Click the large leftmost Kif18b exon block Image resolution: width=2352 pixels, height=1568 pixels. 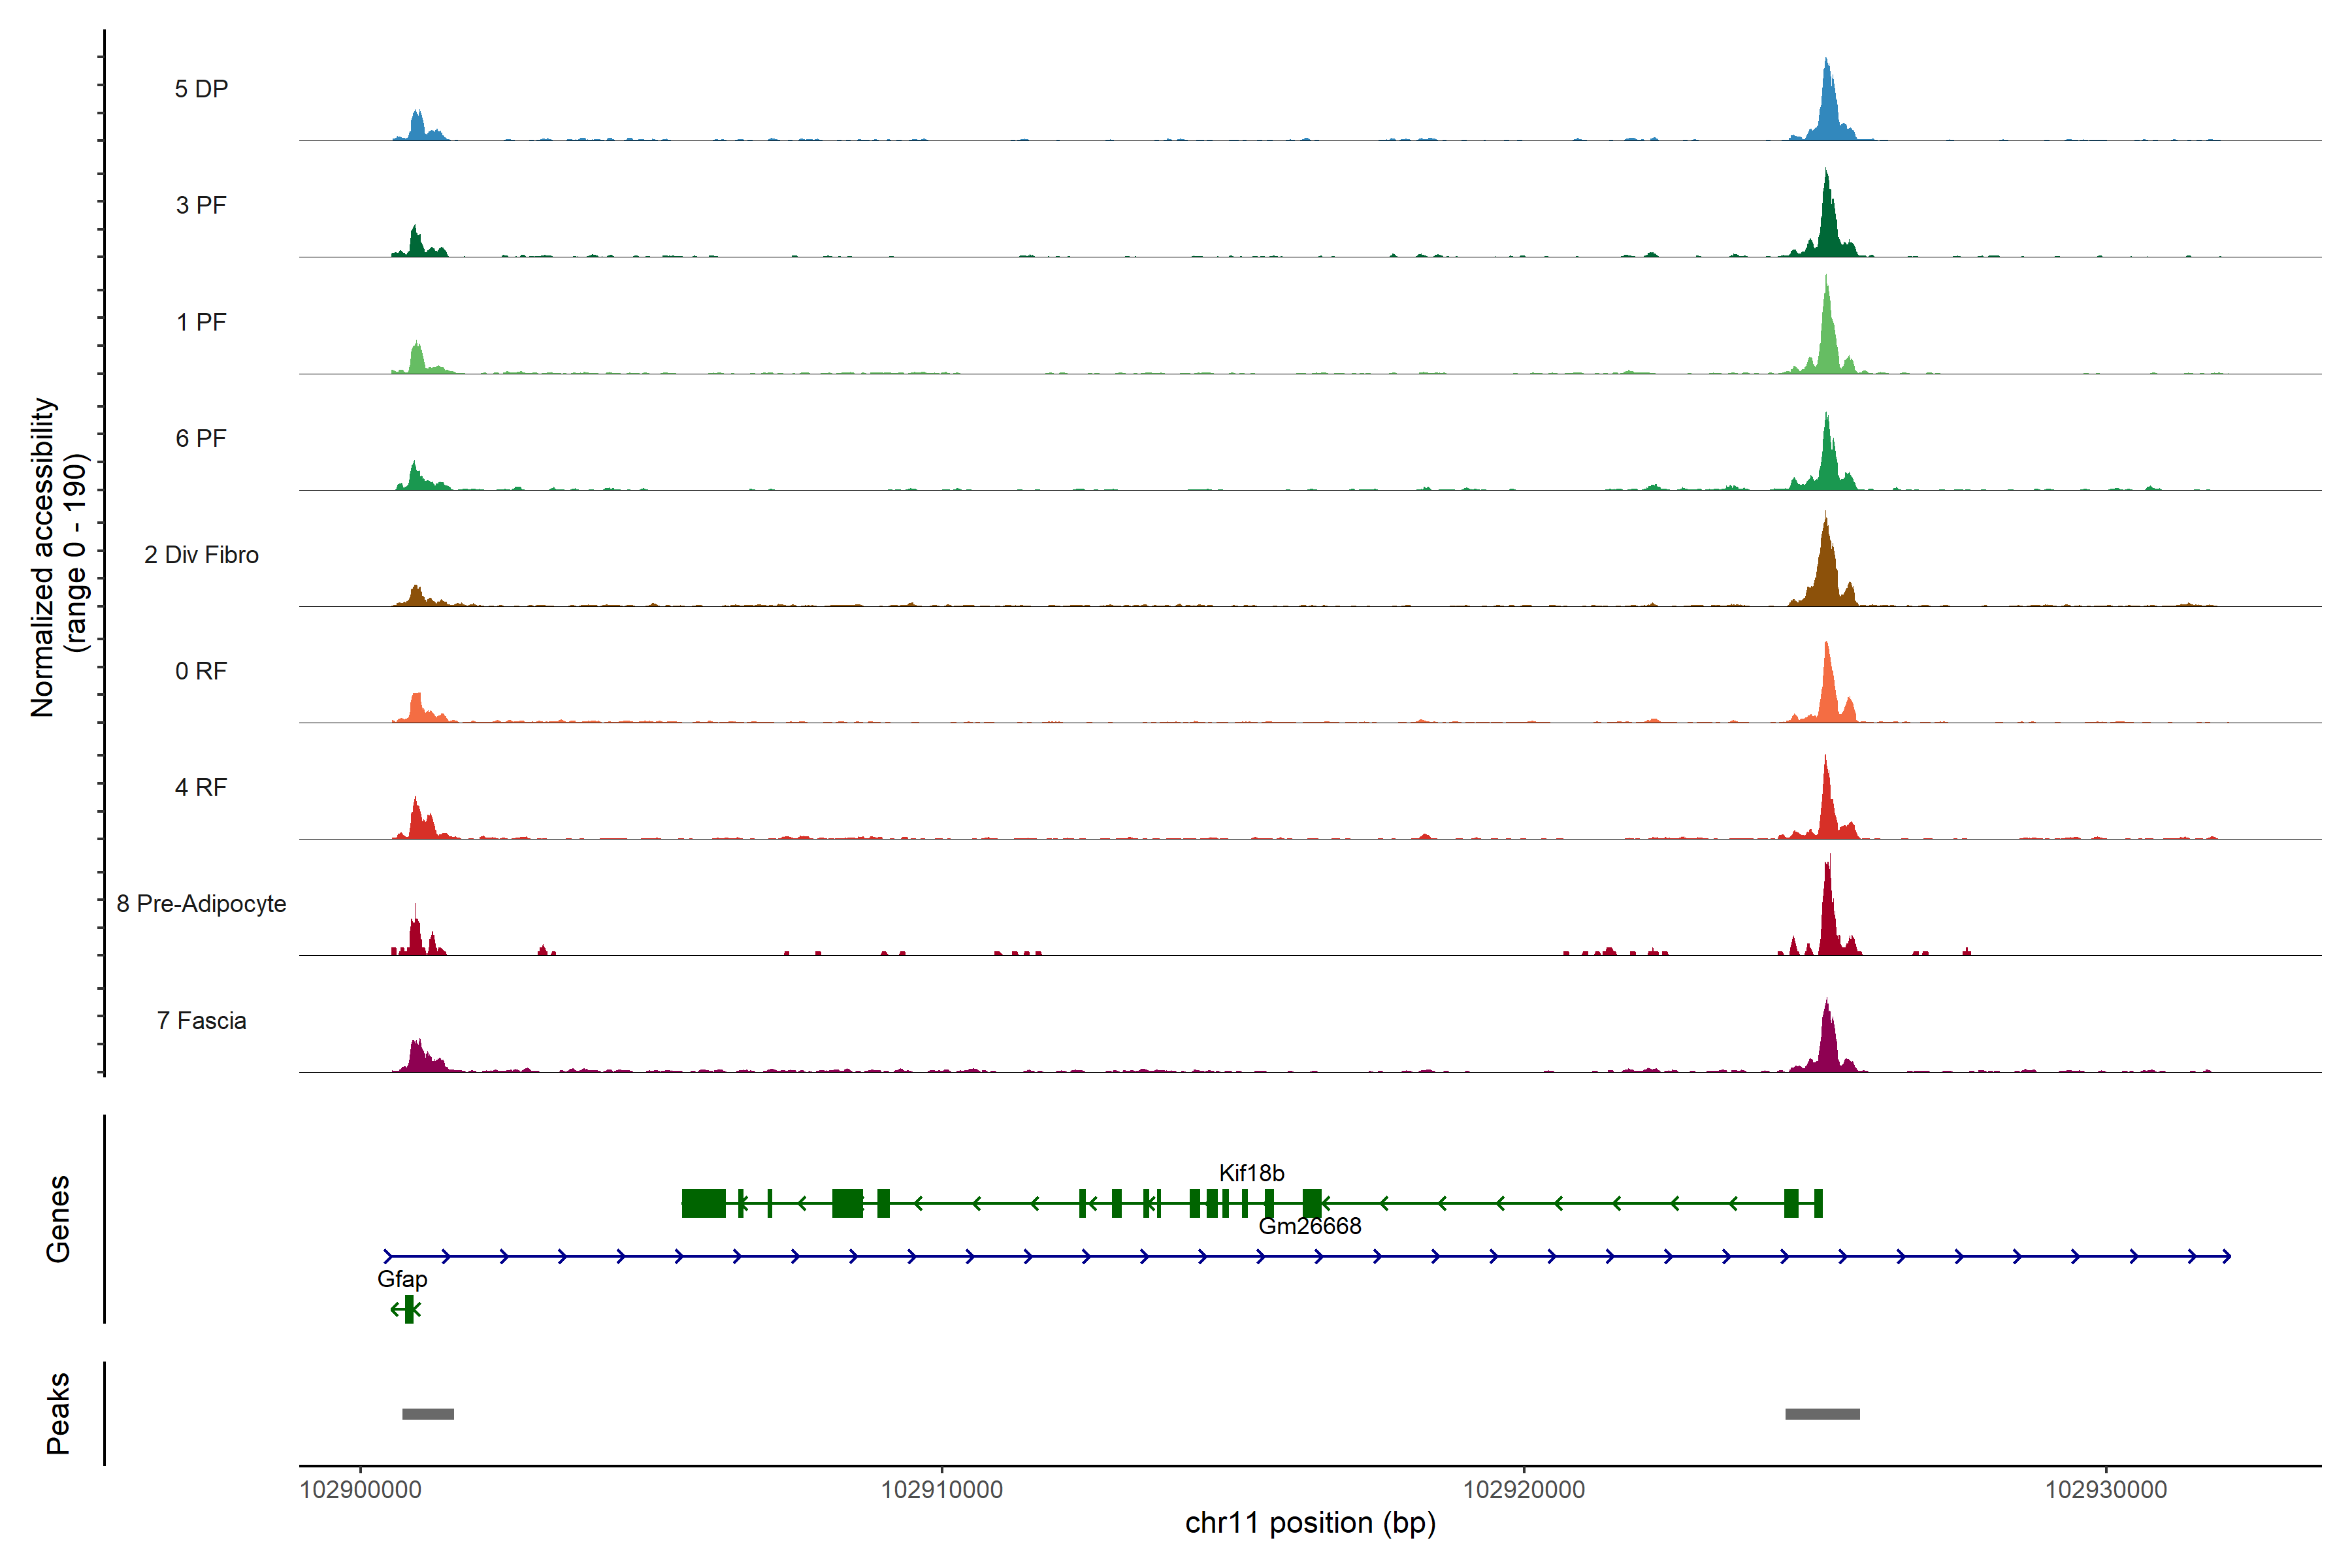pyautogui.click(x=704, y=1203)
